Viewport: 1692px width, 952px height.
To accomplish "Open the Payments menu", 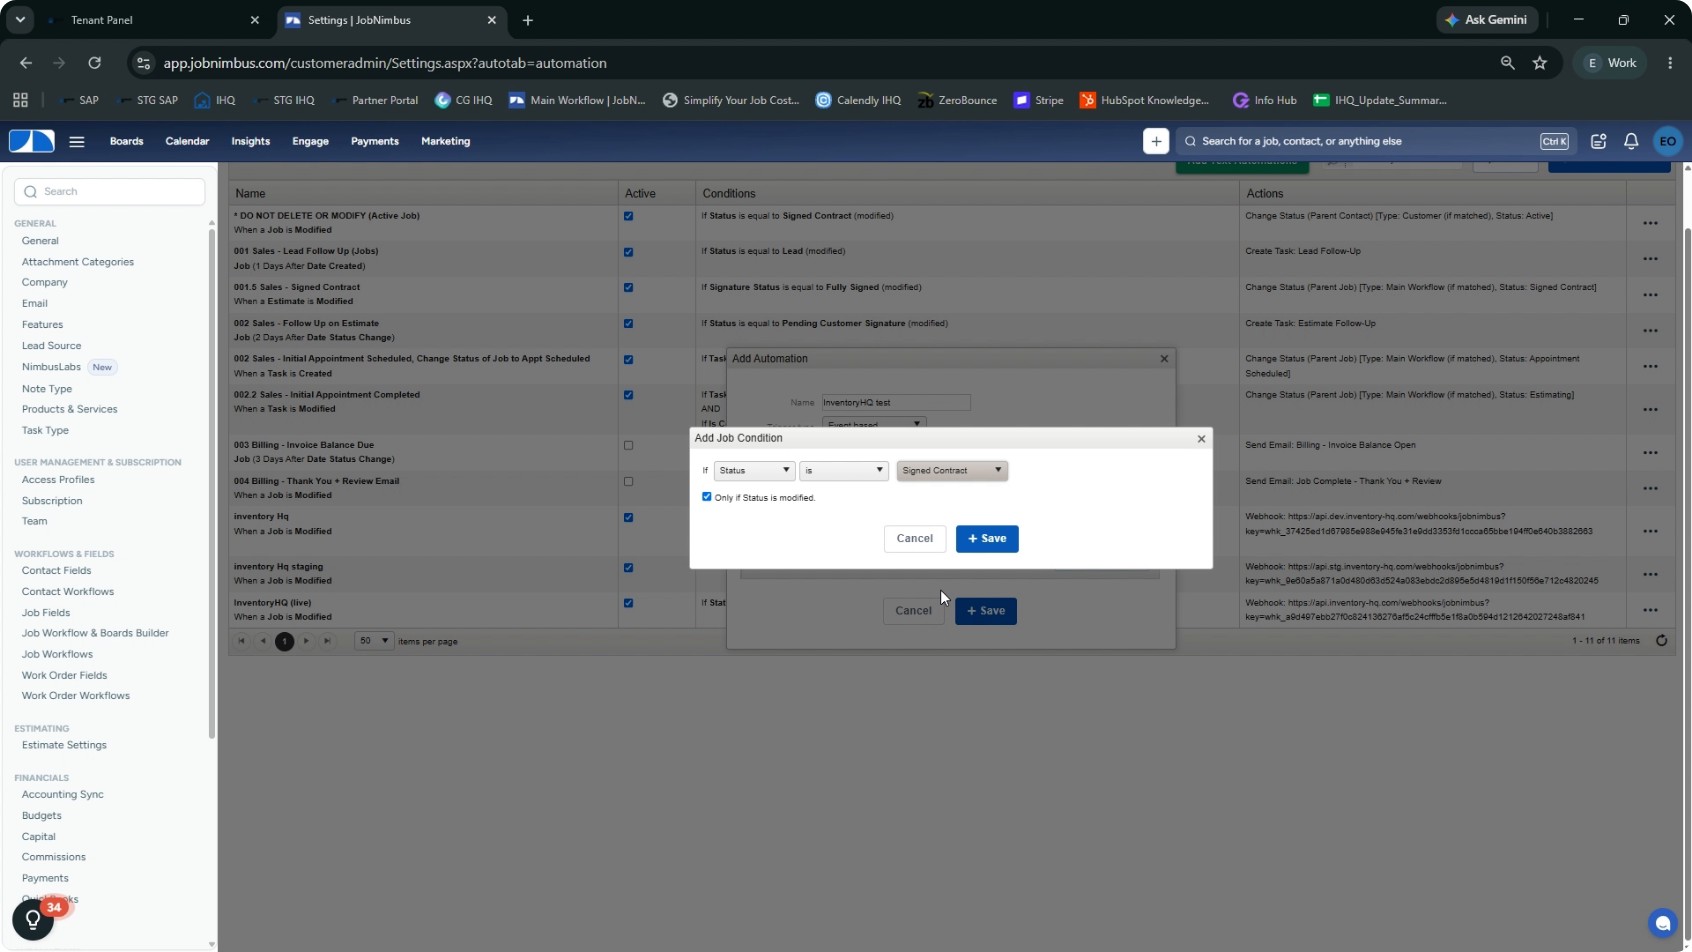I will pyautogui.click(x=375, y=141).
